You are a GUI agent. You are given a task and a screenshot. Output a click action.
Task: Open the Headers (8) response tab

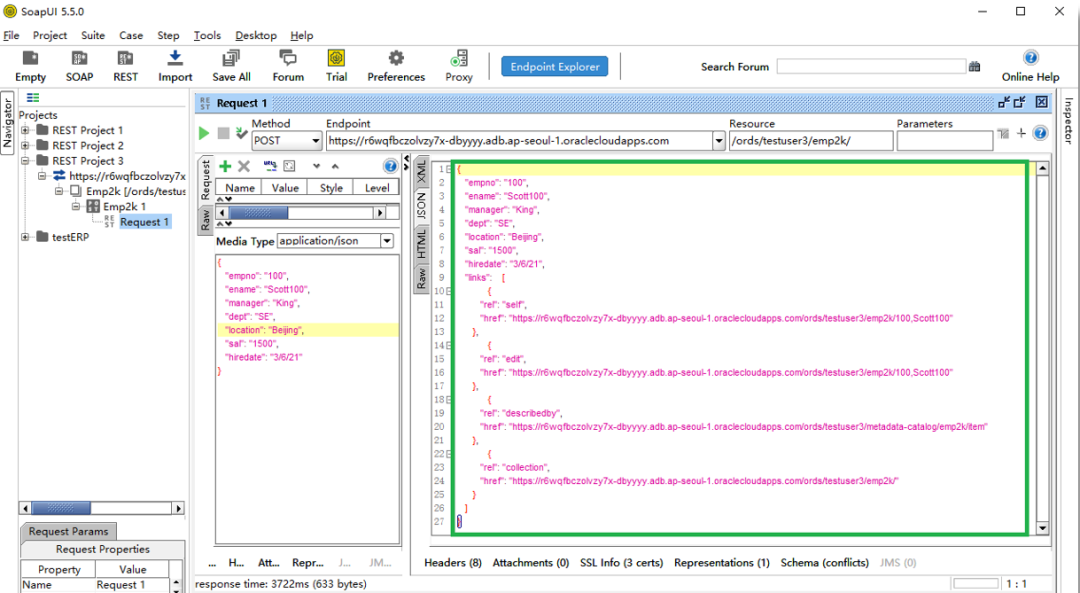(x=453, y=563)
